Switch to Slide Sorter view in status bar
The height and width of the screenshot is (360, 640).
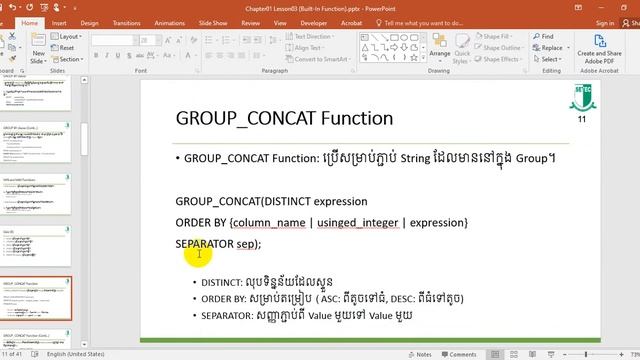(514, 354)
